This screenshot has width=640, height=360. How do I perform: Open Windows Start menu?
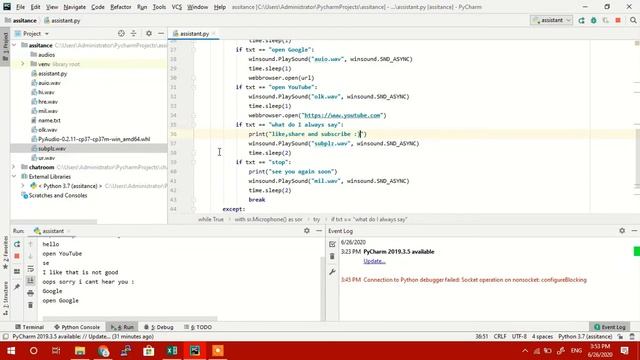pos(11,351)
